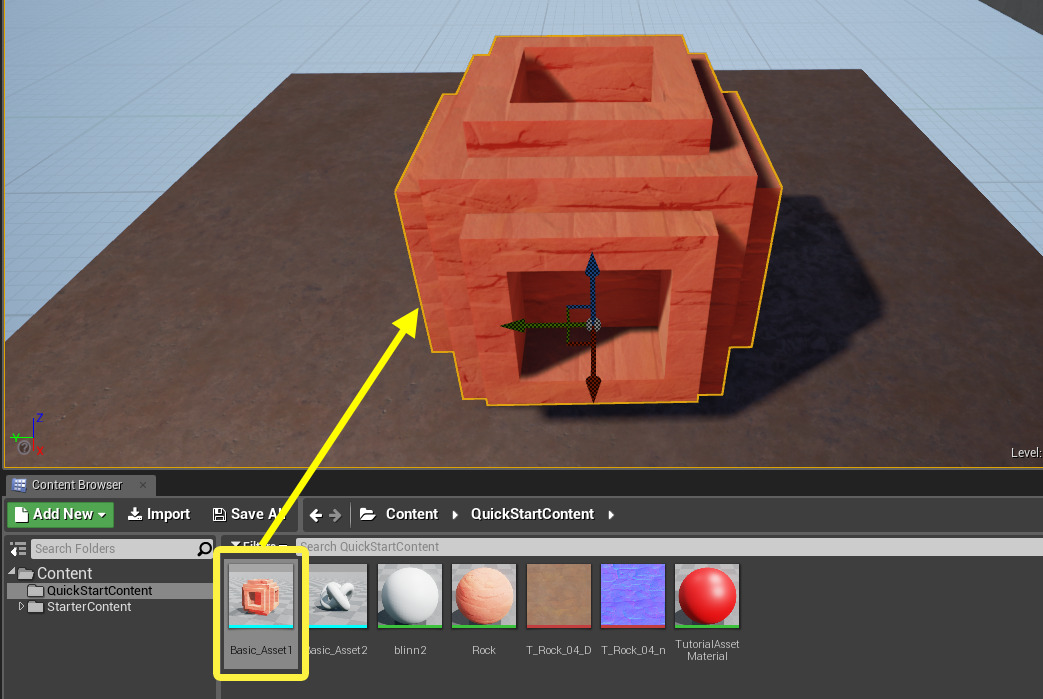
Task: Click the magnifying glass in Search Folders
Action: coord(205,548)
